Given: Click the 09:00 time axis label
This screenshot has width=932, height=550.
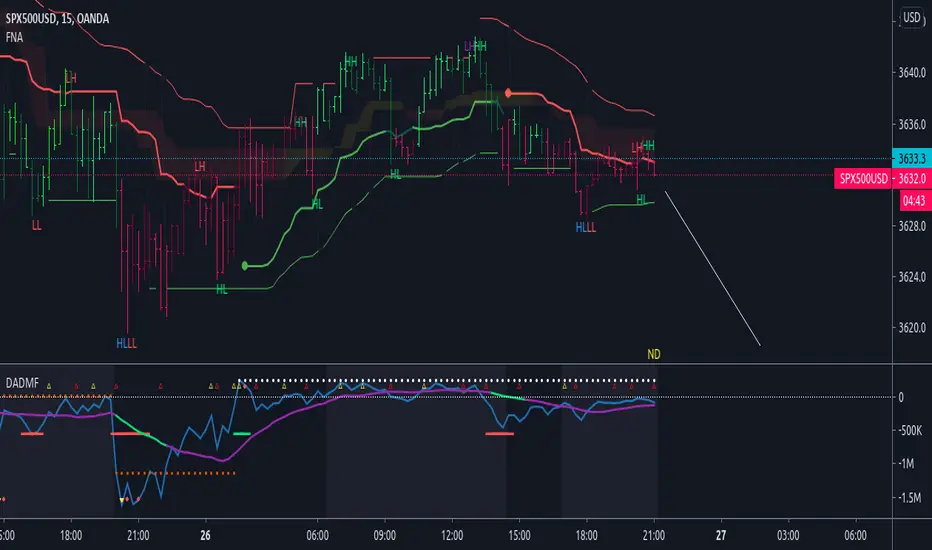Looking at the screenshot, I should (x=384, y=535).
